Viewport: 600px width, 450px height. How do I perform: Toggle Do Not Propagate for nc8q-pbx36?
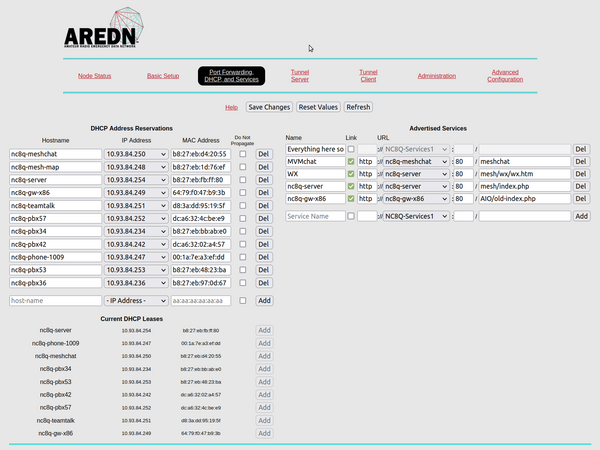click(243, 283)
